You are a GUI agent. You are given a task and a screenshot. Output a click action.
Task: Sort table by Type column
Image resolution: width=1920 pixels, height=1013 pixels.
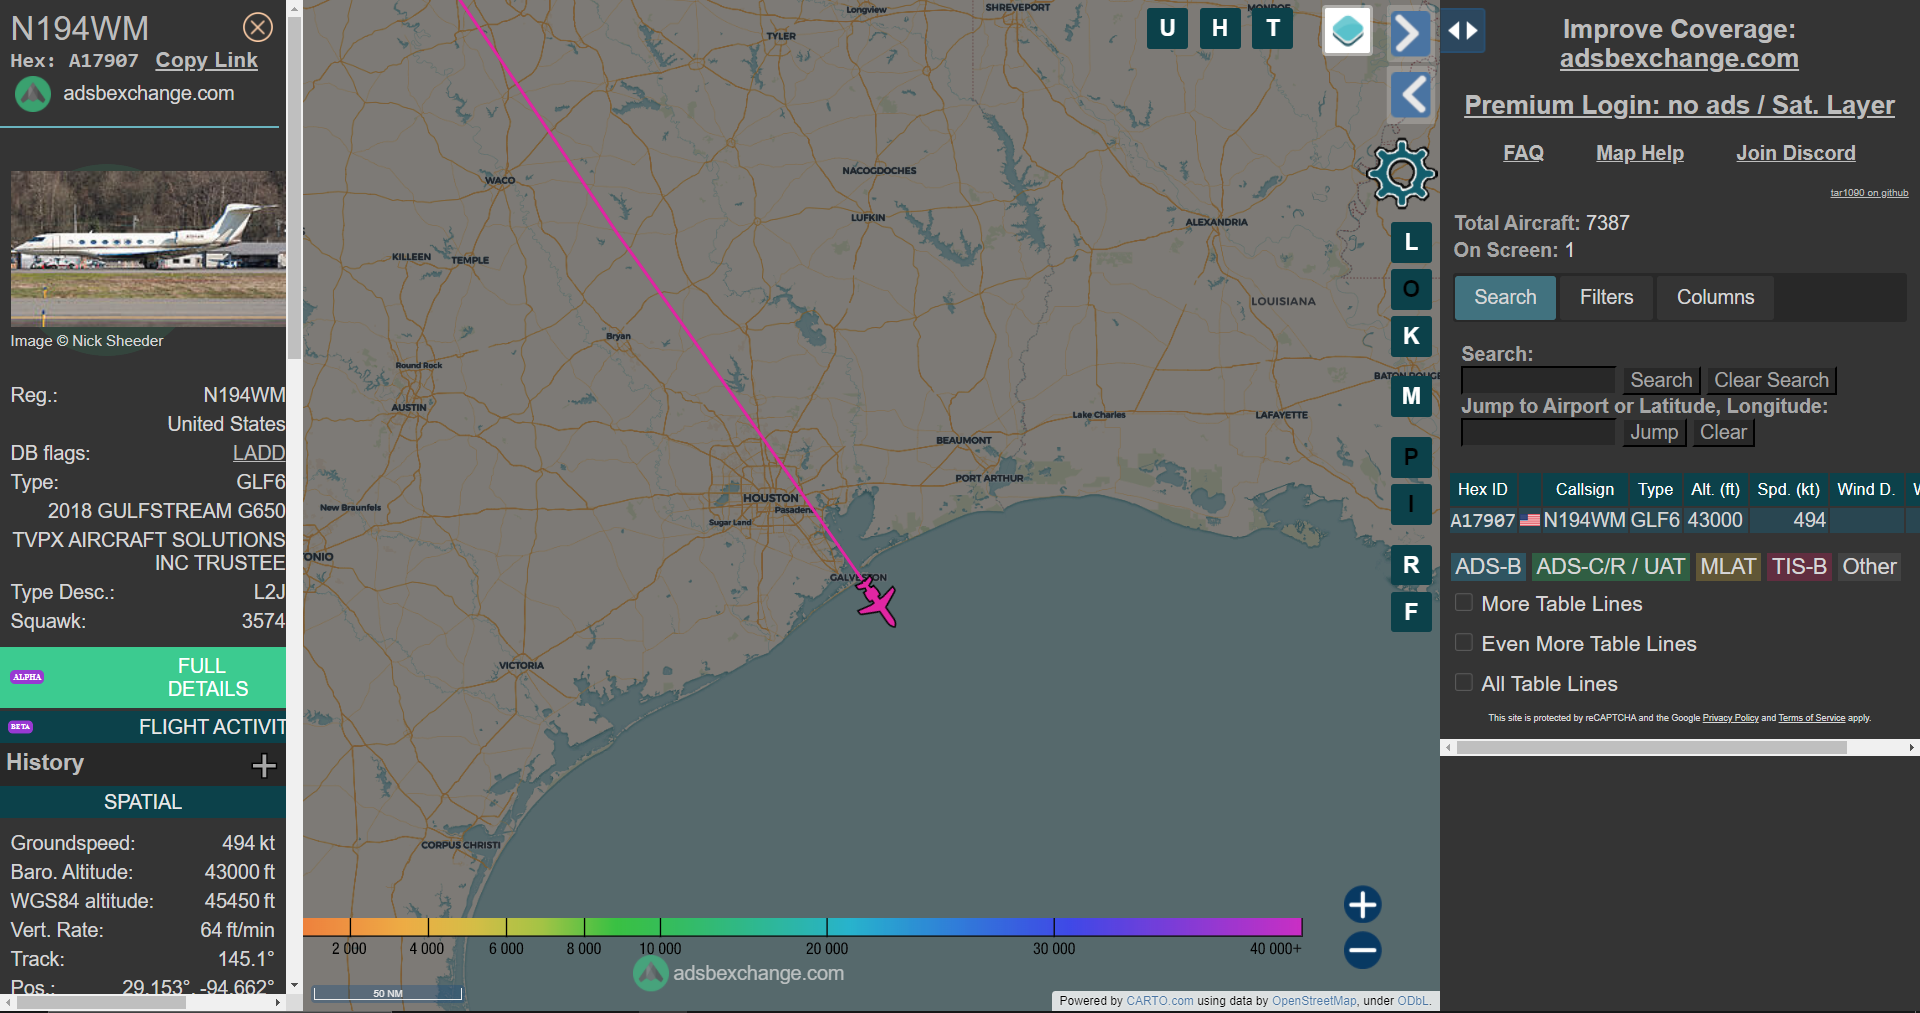pos(1655,489)
